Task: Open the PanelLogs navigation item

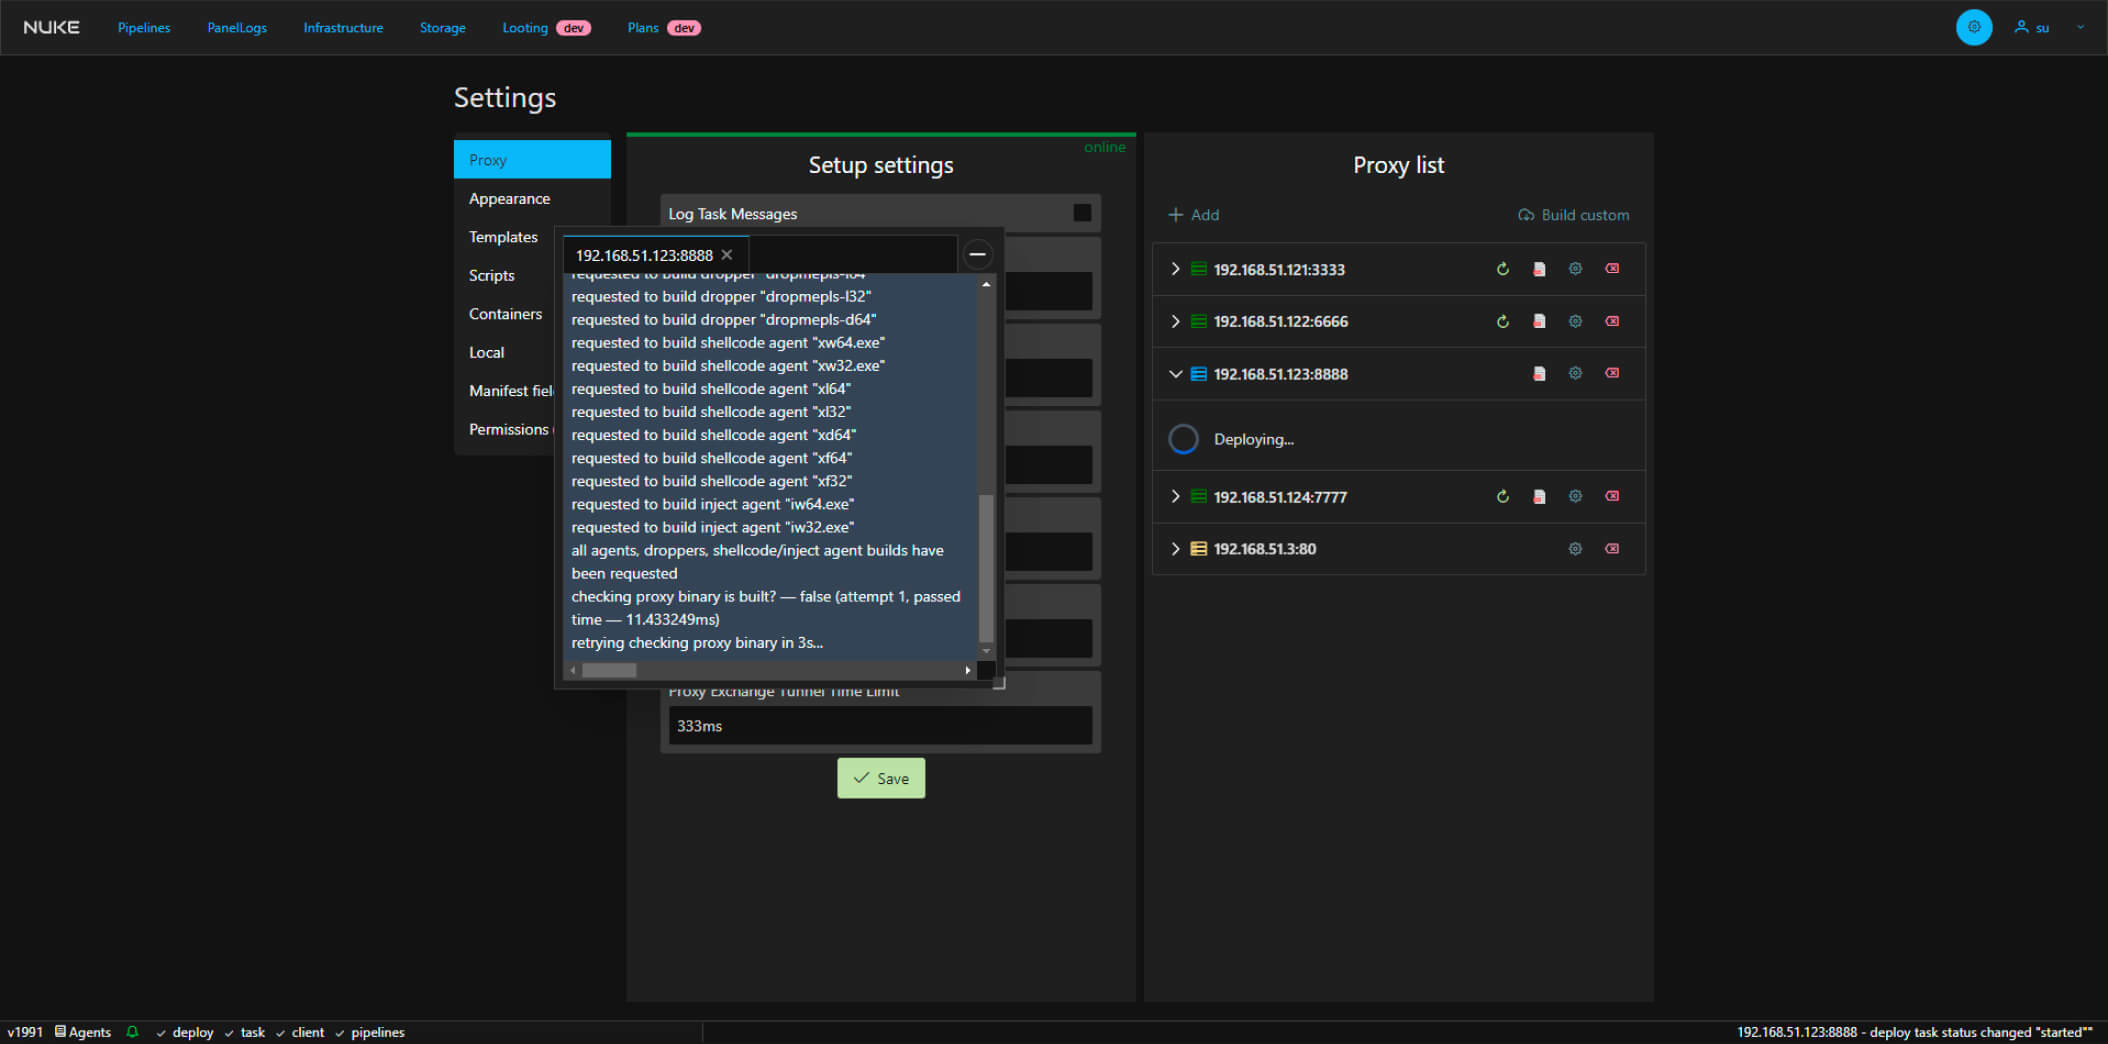Action: (237, 28)
